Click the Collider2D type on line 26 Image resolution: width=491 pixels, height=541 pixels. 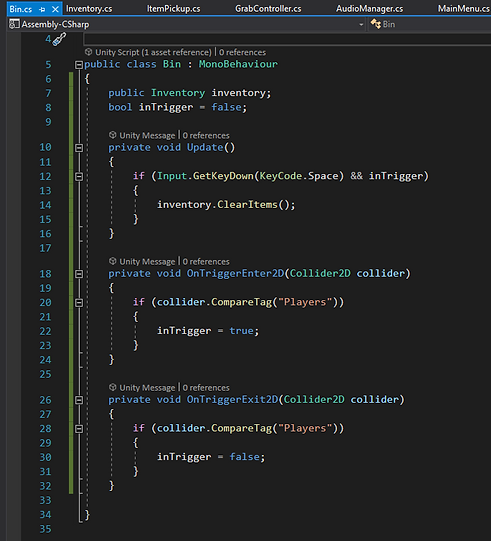[x=314, y=400]
